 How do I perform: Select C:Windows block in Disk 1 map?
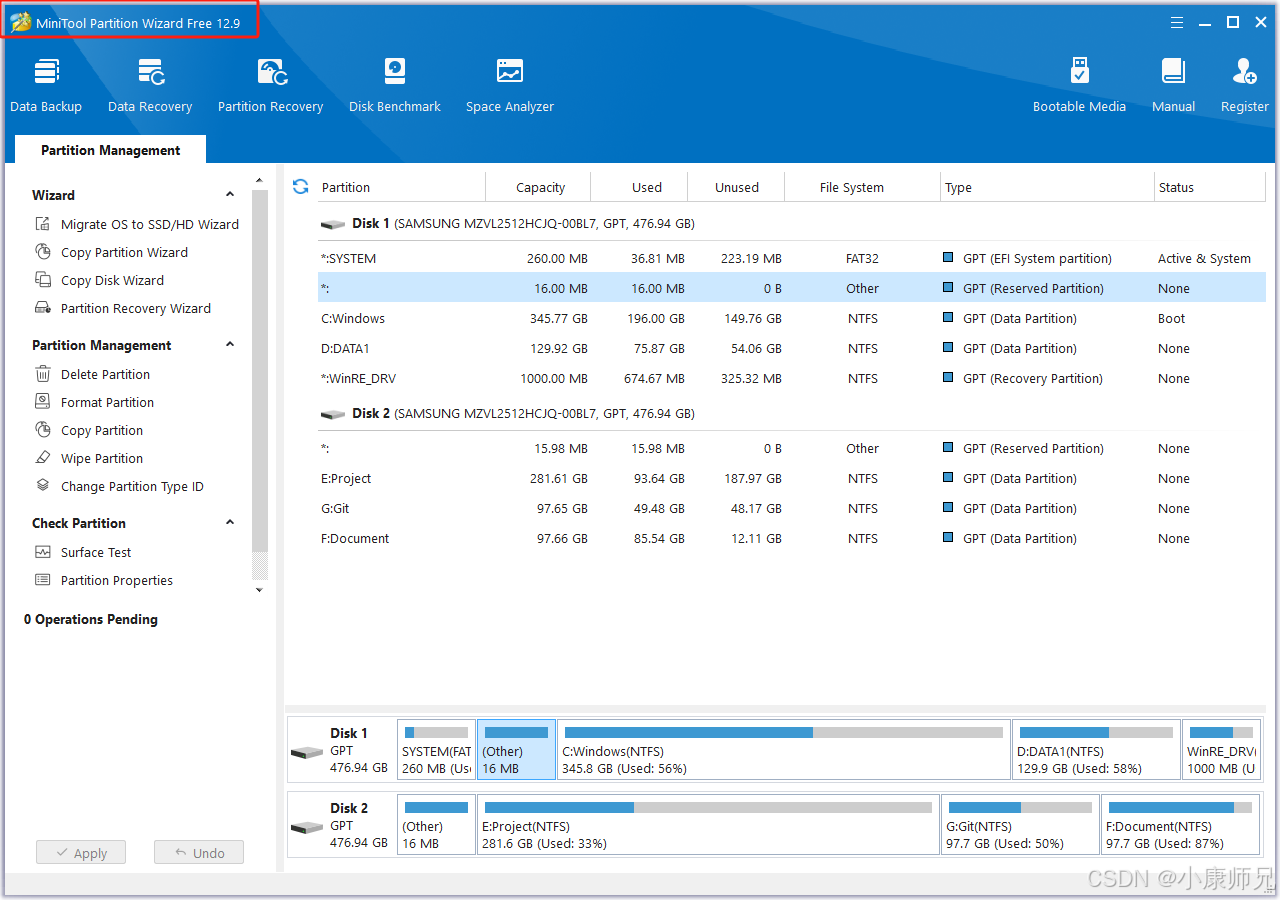click(x=784, y=749)
